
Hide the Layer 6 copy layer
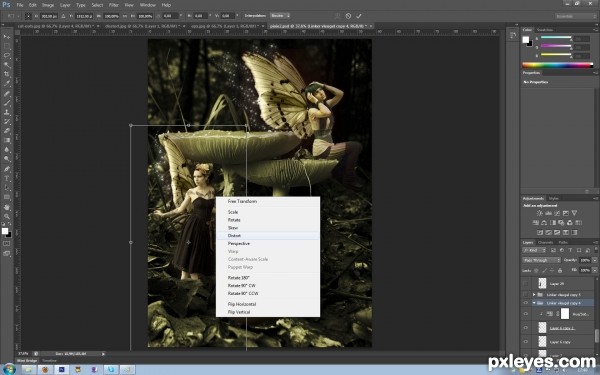click(526, 342)
